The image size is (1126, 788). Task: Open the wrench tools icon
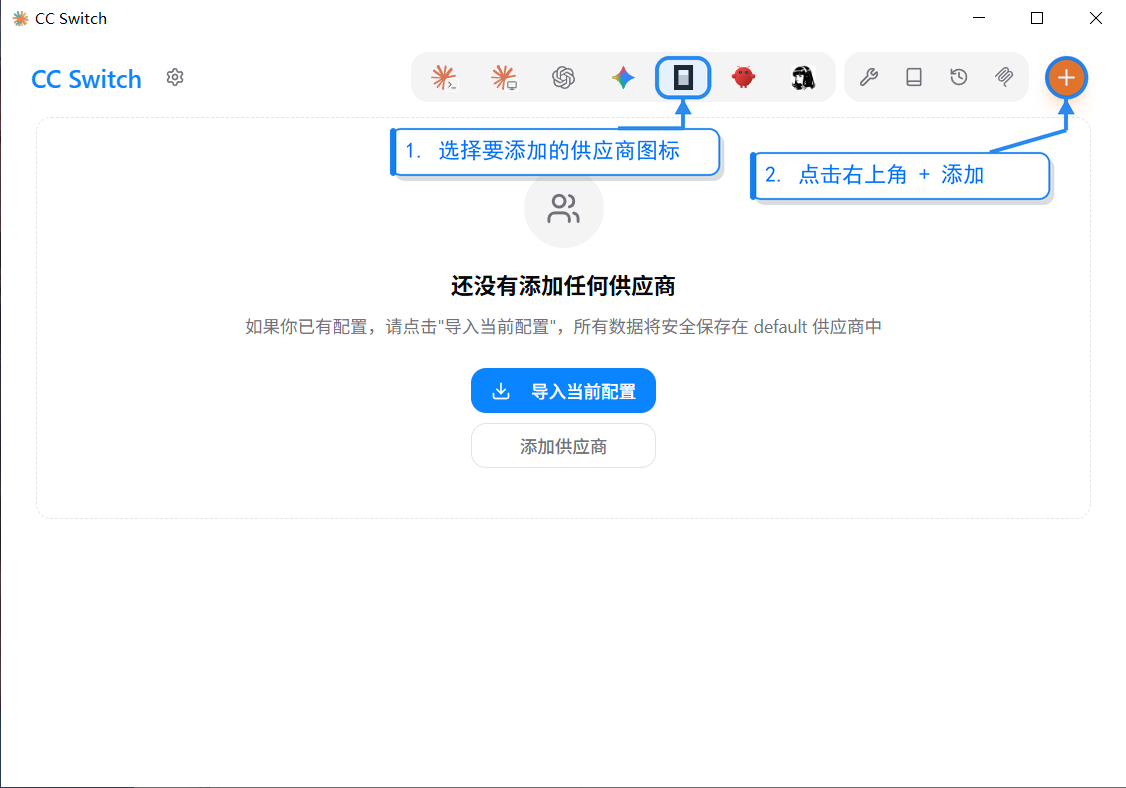(x=869, y=77)
